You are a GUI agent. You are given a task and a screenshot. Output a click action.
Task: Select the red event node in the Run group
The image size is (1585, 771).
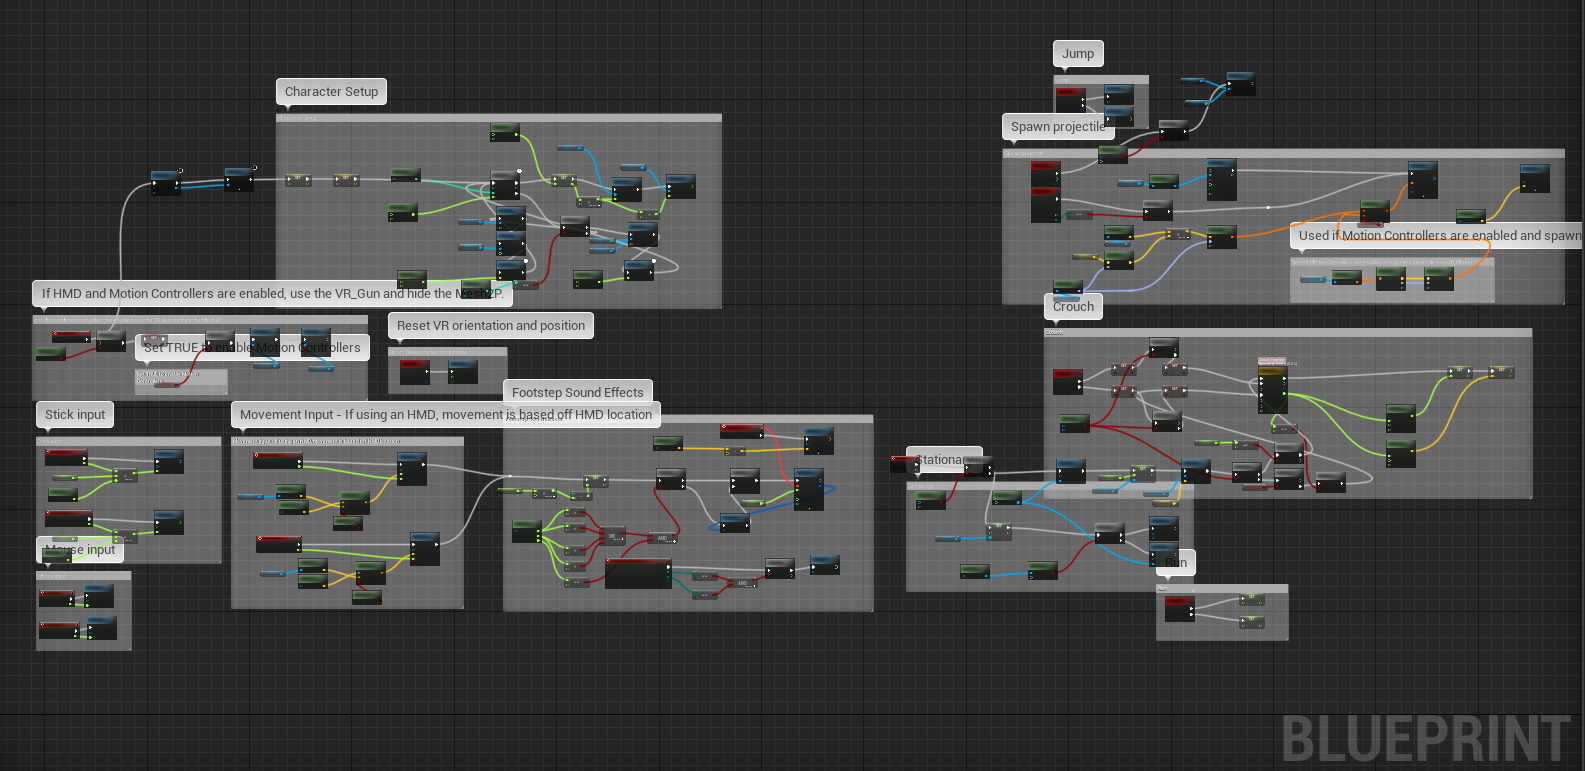tap(1179, 609)
